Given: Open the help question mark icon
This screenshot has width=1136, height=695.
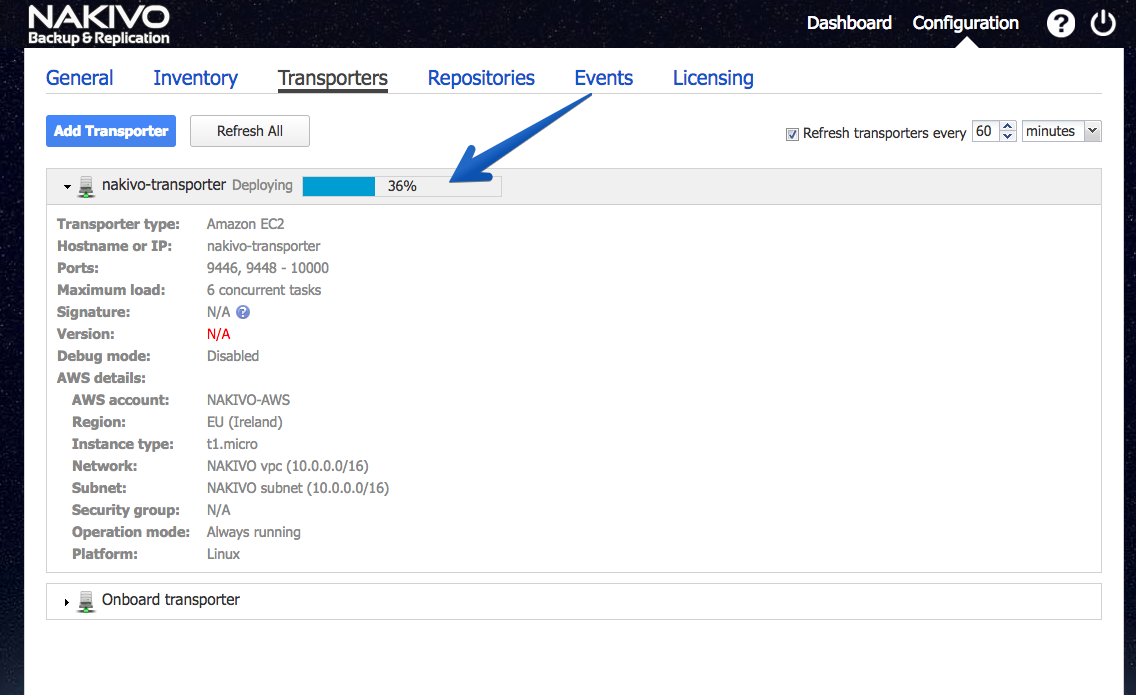Looking at the screenshot, I should [1061, 23].
